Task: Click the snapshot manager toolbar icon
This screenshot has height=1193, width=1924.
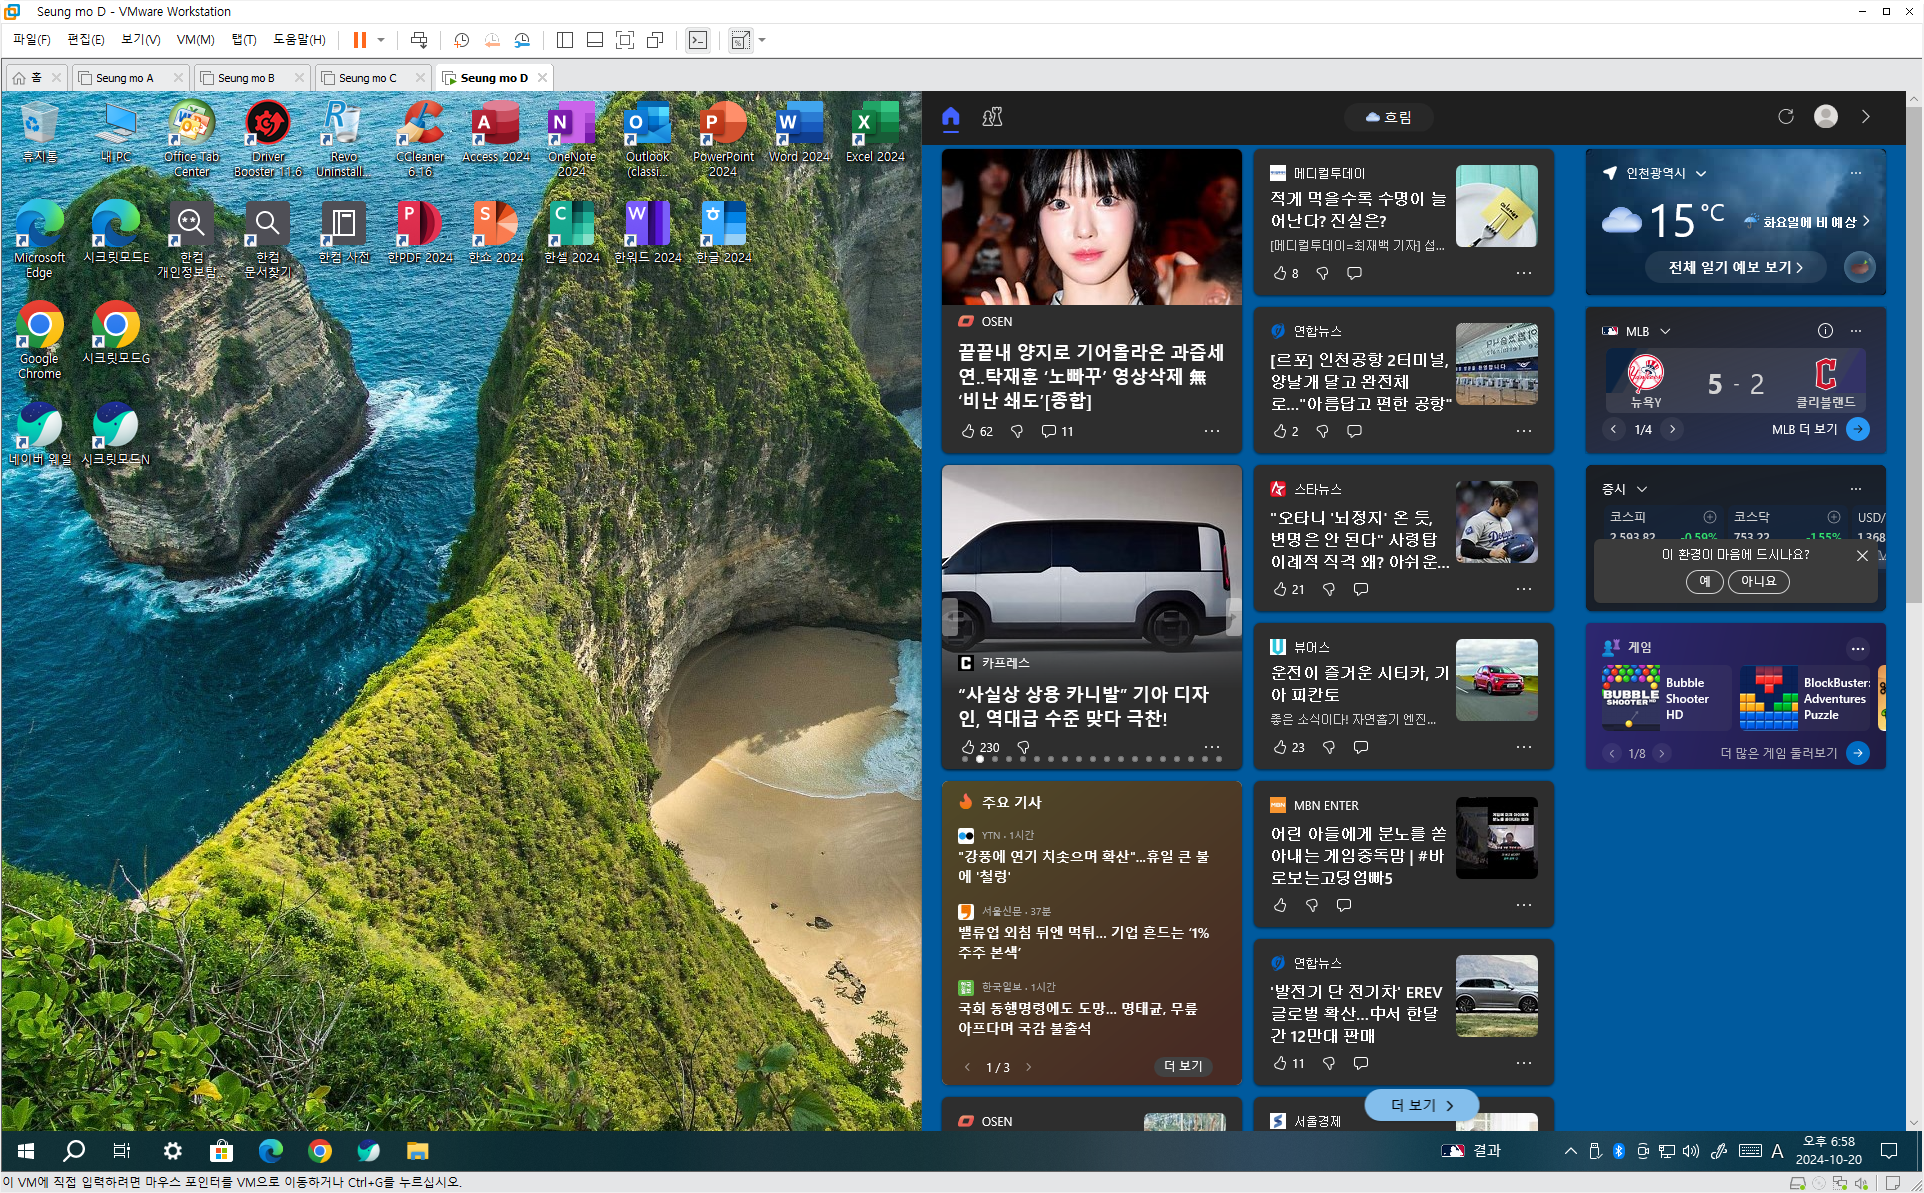Action: [522, 40]
